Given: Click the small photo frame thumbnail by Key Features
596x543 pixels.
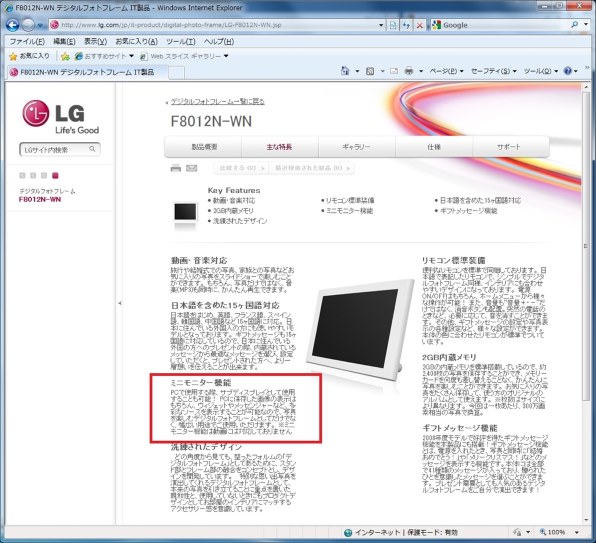Looking at the screenshot, I should click(x=185, y=212).
